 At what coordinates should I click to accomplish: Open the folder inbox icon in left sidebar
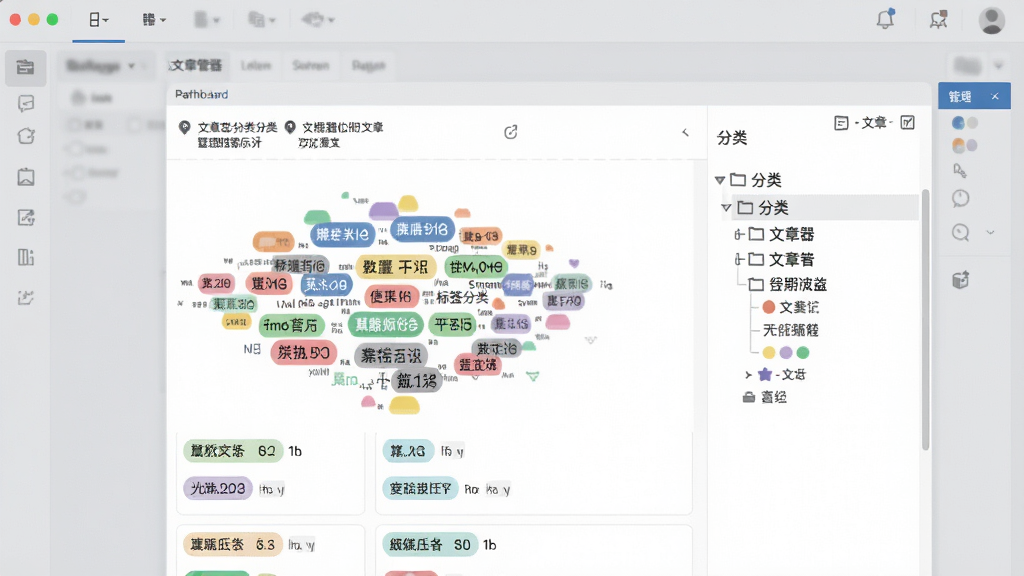click(x=25, y=67)
